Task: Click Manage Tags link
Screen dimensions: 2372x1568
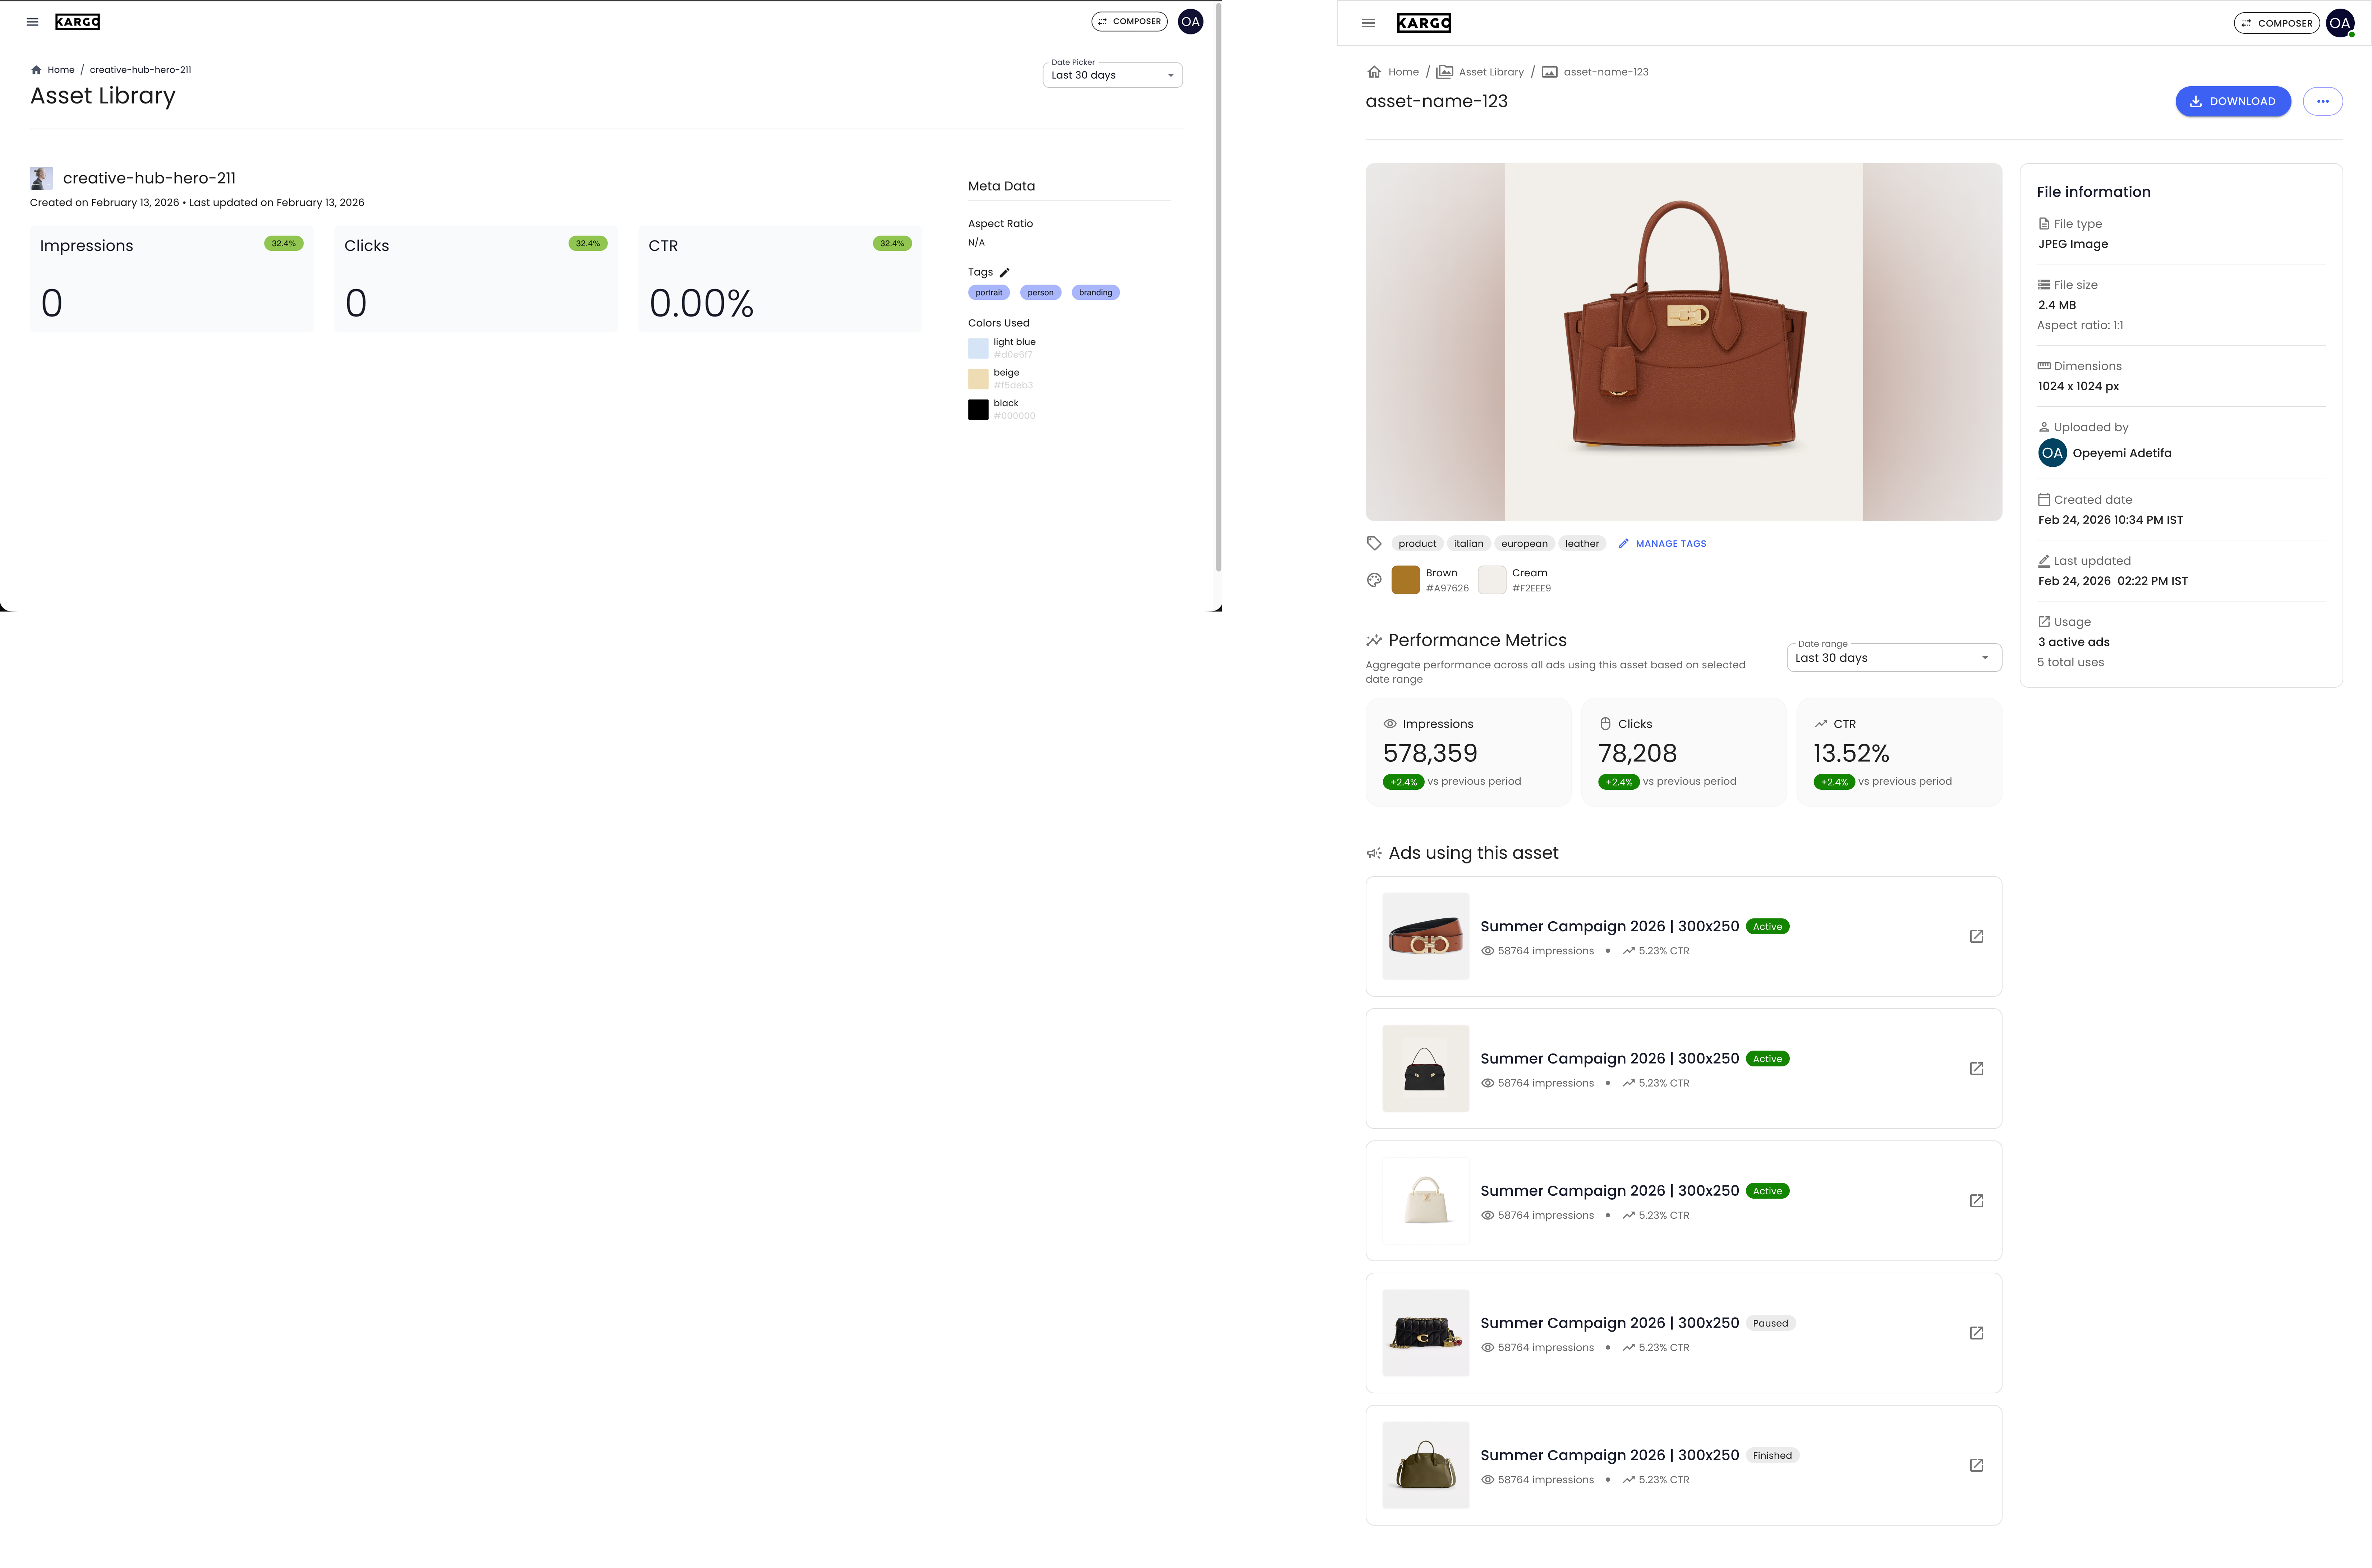Action: point(1662,544)
